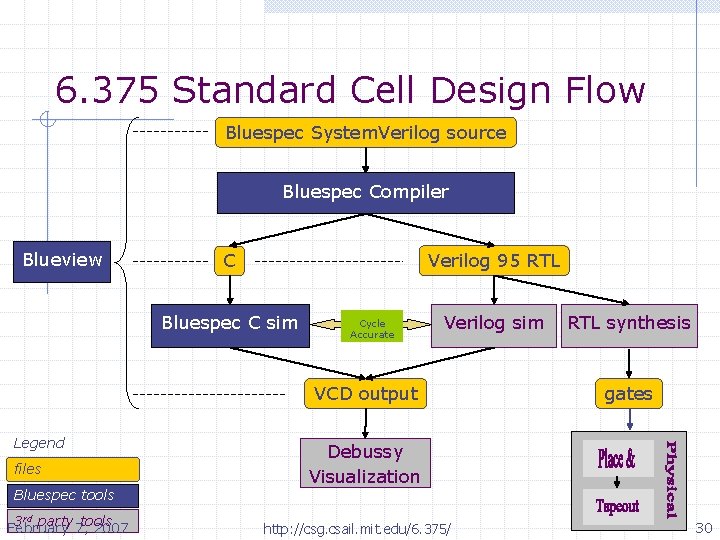Select the Debussy Visualization box

pos(366,463)
